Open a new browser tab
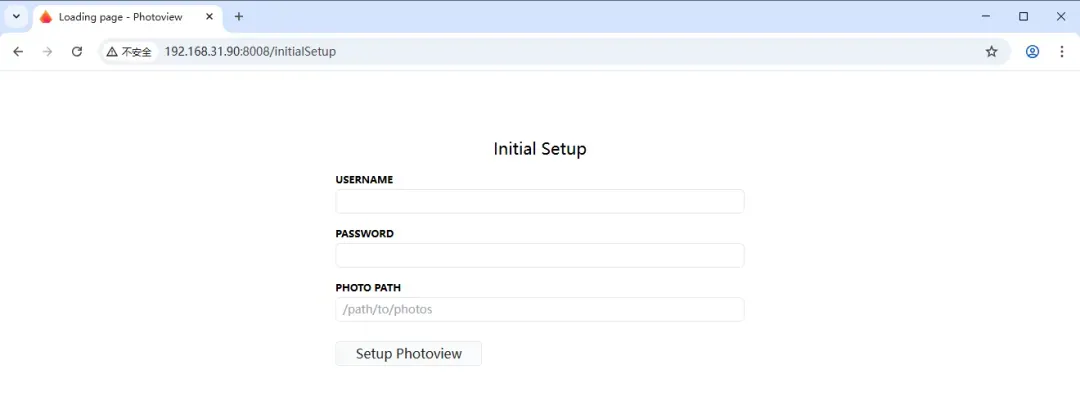The width and height of the screenshot is (1080, 401). click(x=239, y=17)
